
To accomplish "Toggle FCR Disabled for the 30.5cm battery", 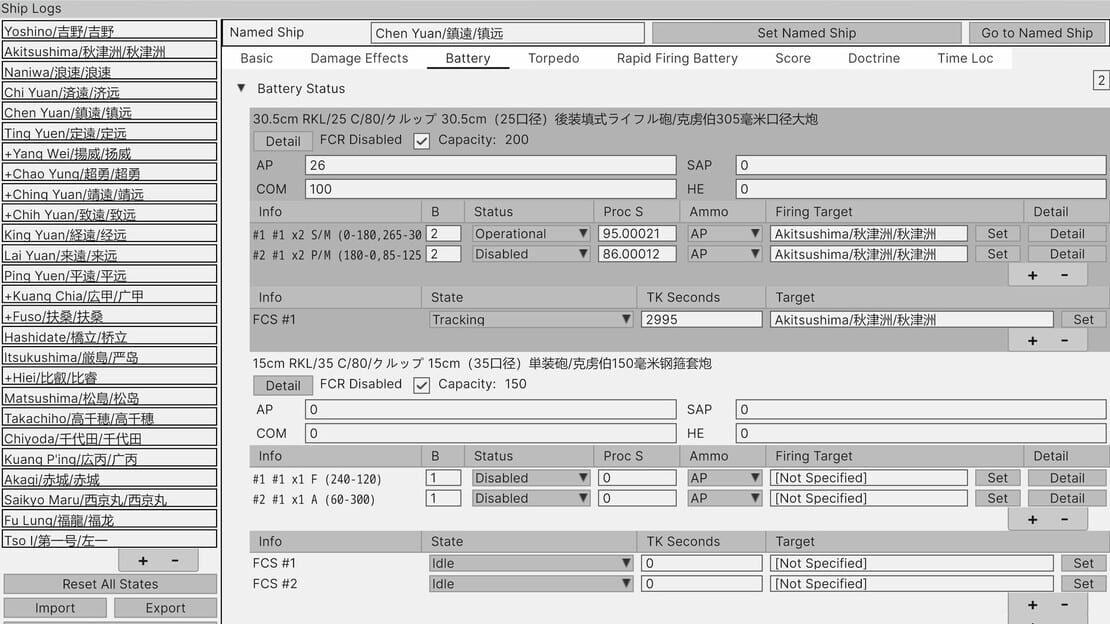I will [x=421, y=141].
